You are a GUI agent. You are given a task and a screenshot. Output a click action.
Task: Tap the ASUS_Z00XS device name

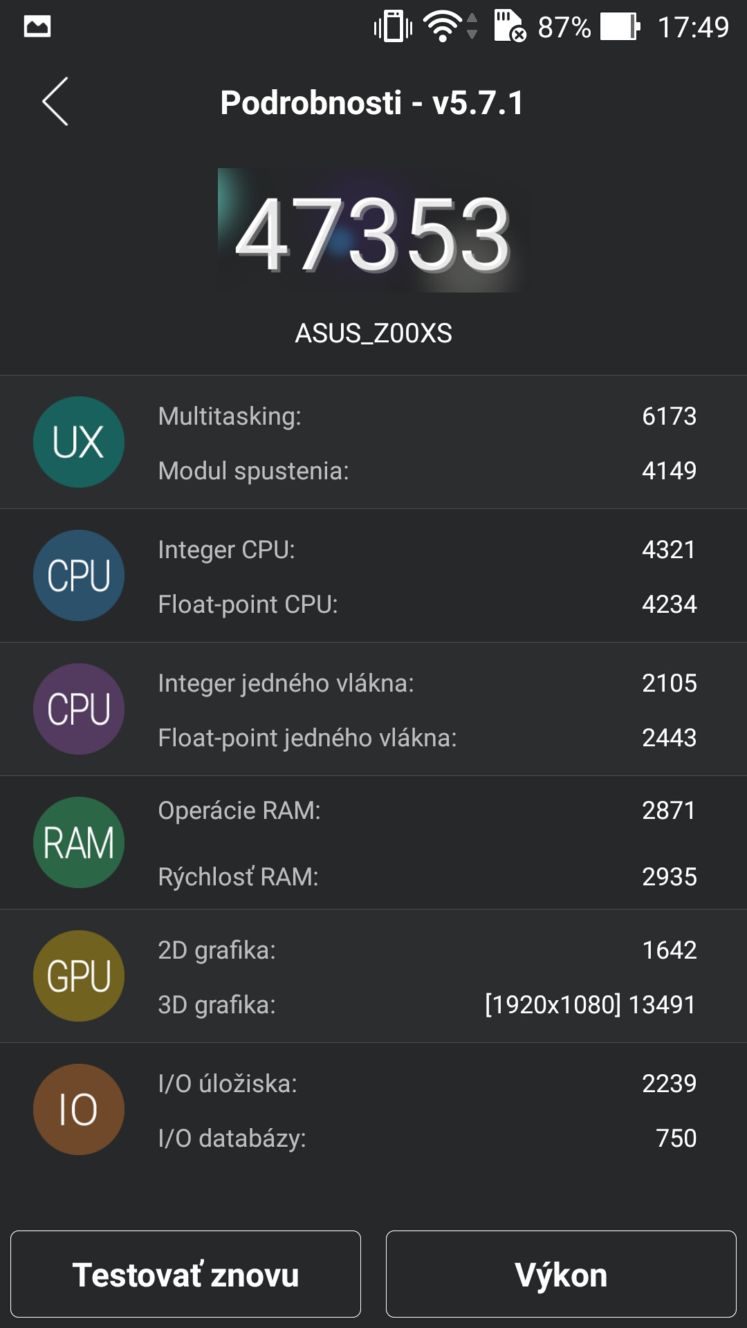pyautogui.click(x=373, y=333)
